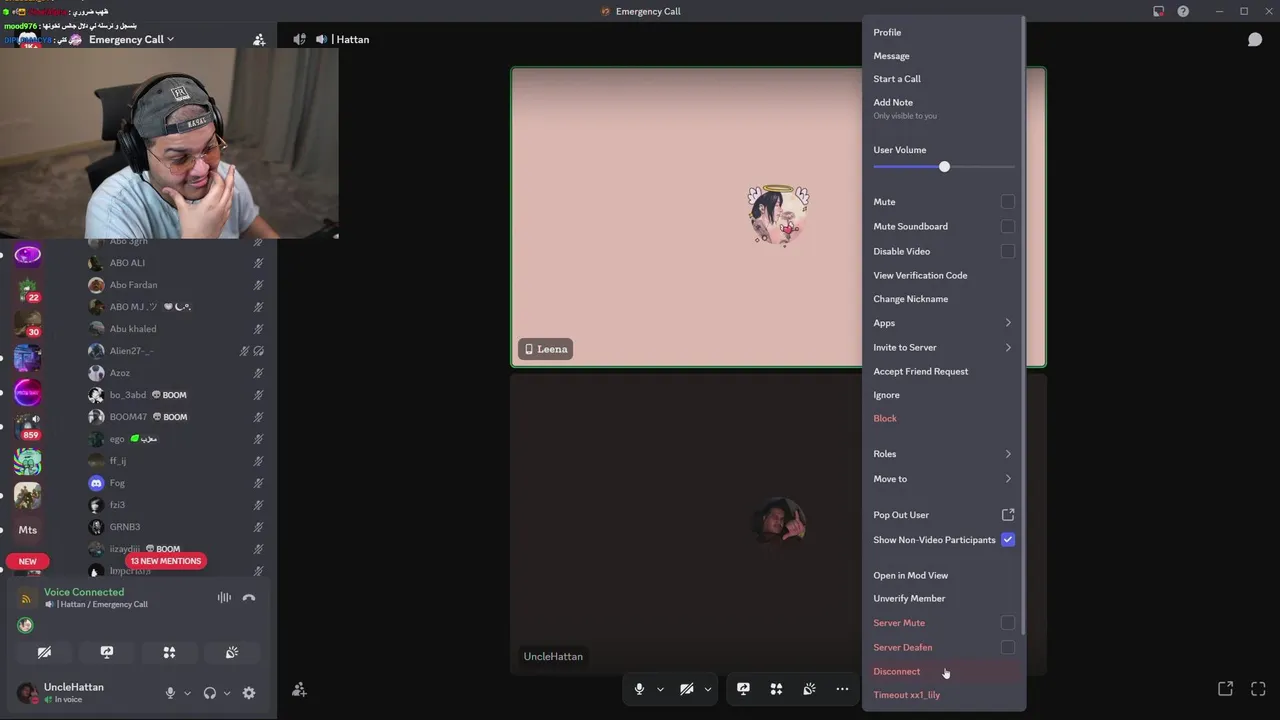Image resolution: width=1280 pixels, height=720 pixels.
Task: Expand the Roles submenu
Action: pyautogui.click(x=943, y=454)
